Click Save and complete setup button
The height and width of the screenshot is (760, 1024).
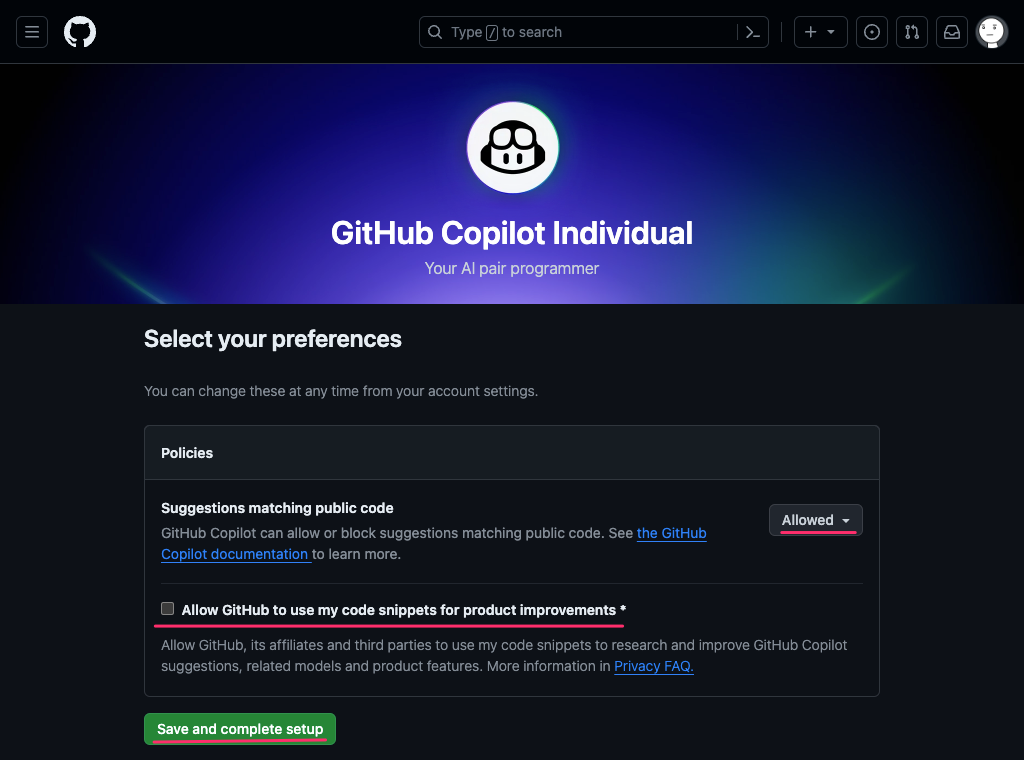tap(240, 729)
